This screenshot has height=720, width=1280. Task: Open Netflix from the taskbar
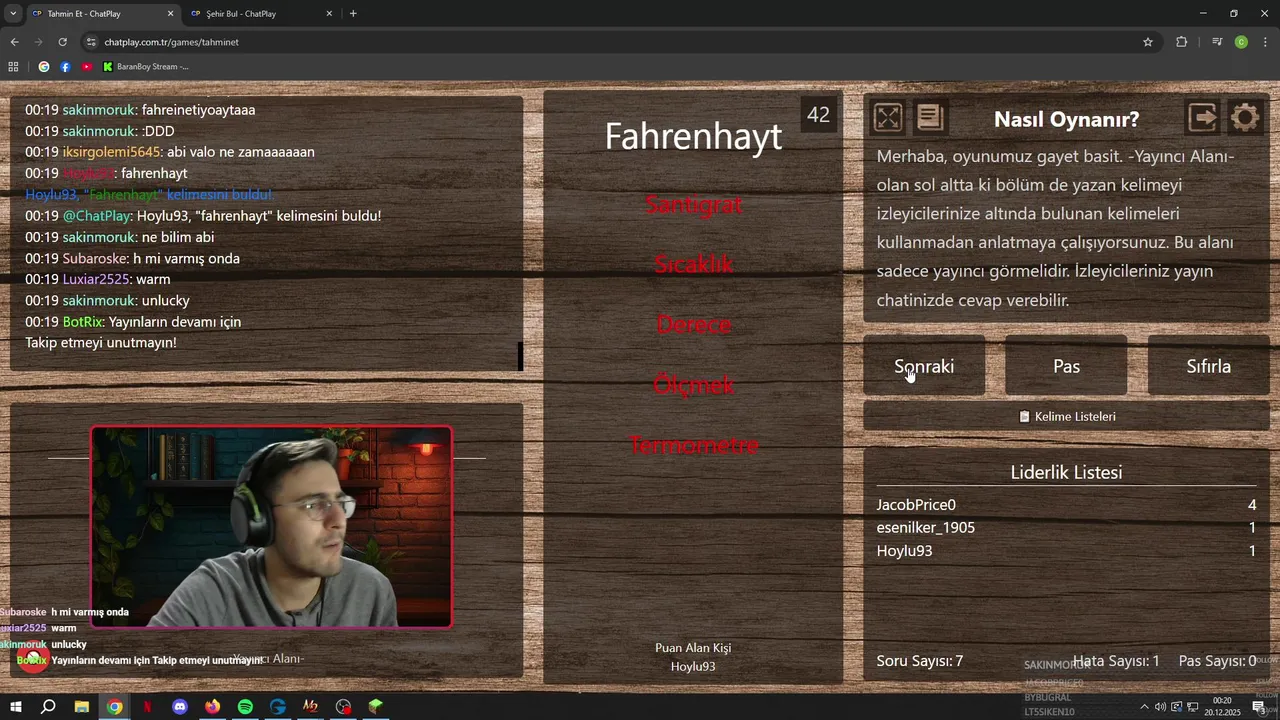(x=147, y=707)
